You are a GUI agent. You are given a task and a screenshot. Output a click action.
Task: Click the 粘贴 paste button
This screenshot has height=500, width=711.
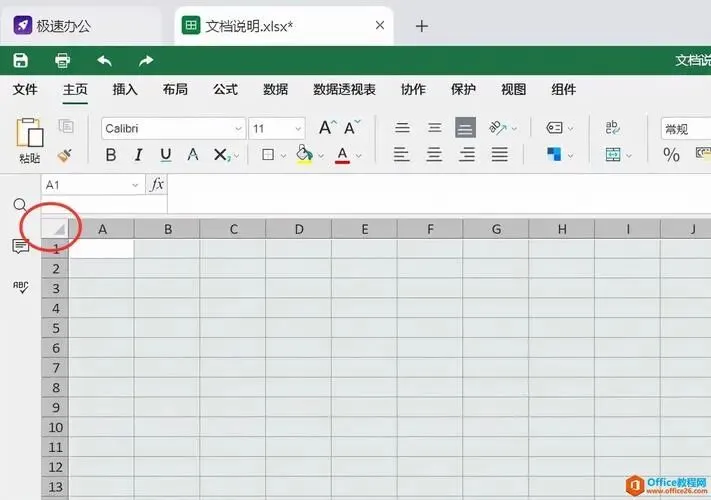[29, 141]
